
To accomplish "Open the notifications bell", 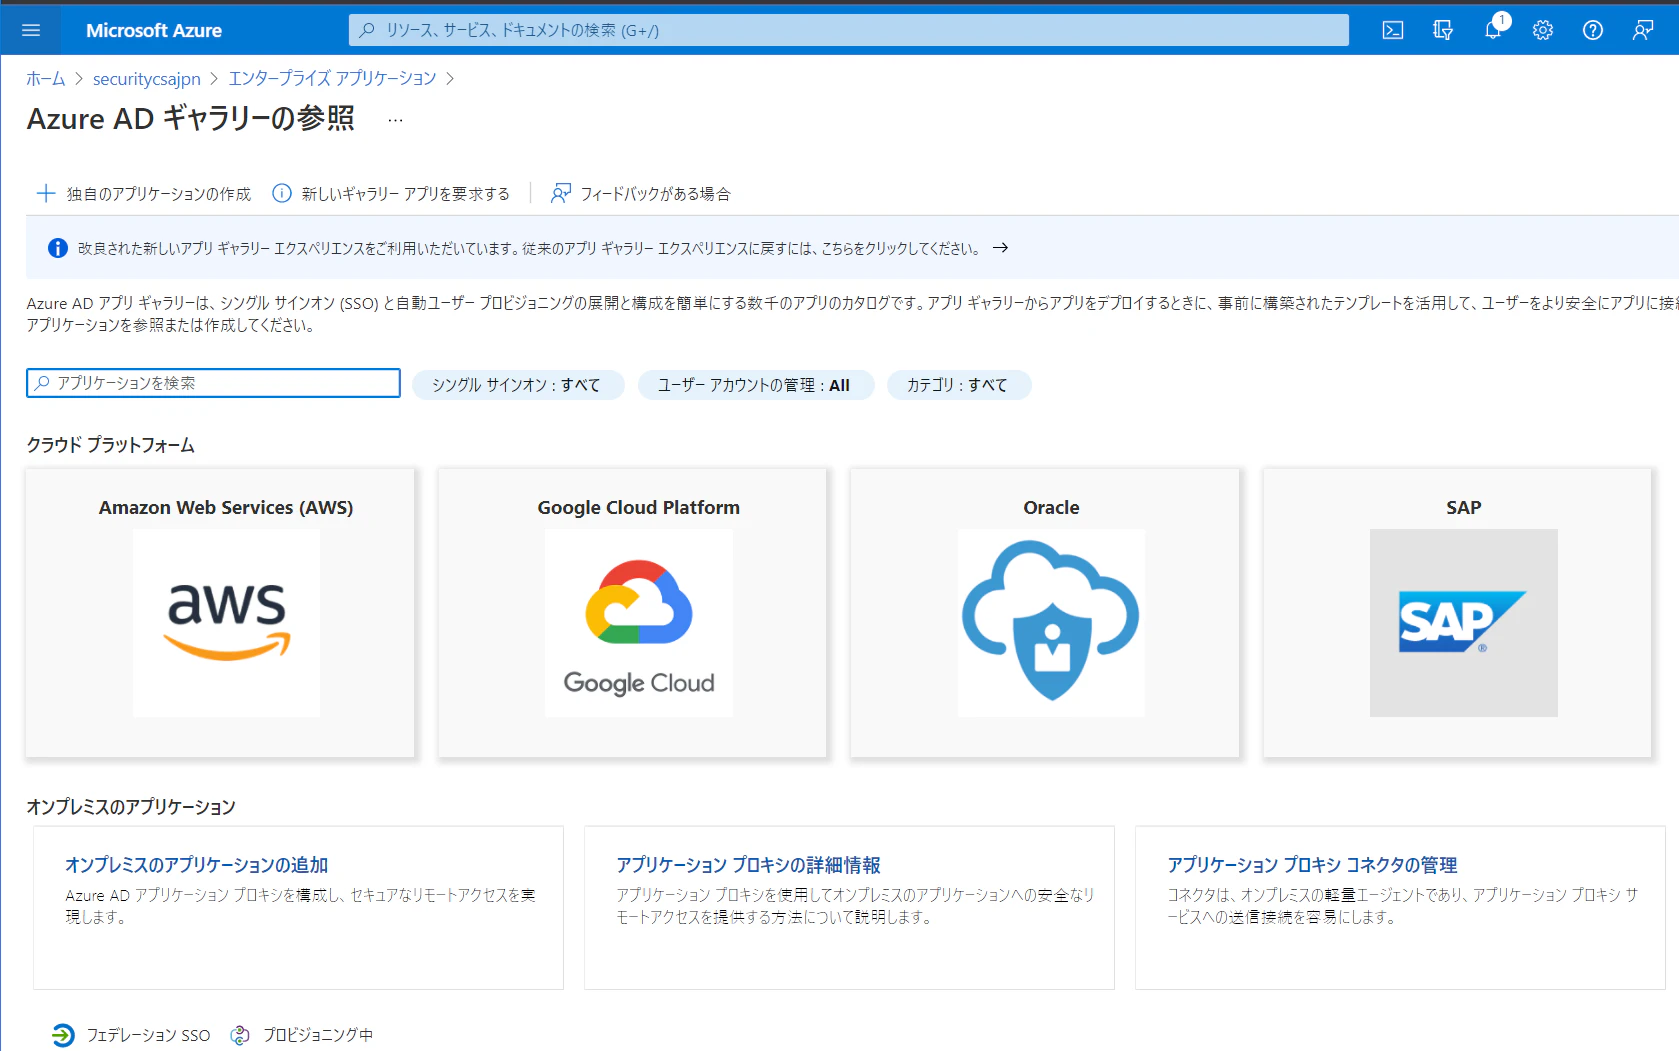I will coord(1493,30).
